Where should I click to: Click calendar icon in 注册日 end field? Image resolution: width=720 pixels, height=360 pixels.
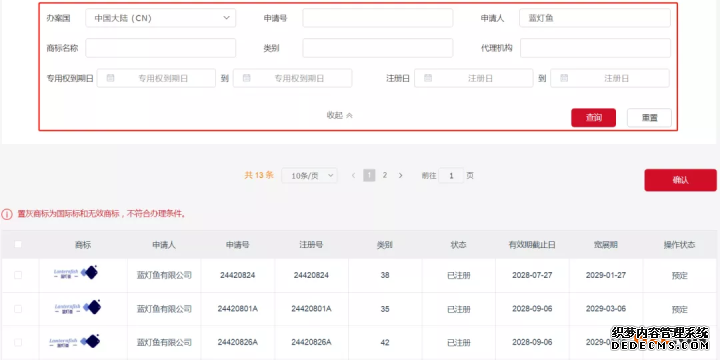click(x=564, y=78)
